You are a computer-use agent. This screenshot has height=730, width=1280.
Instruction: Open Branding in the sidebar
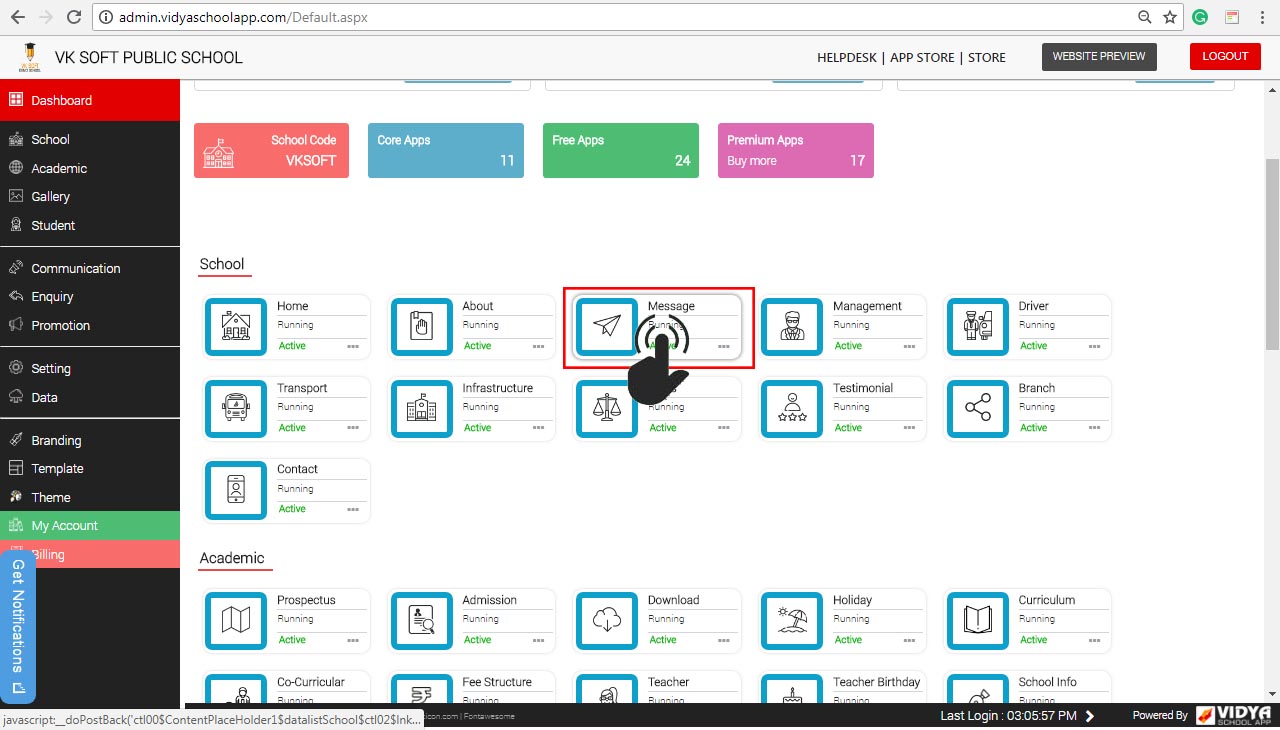coord(90,440)
